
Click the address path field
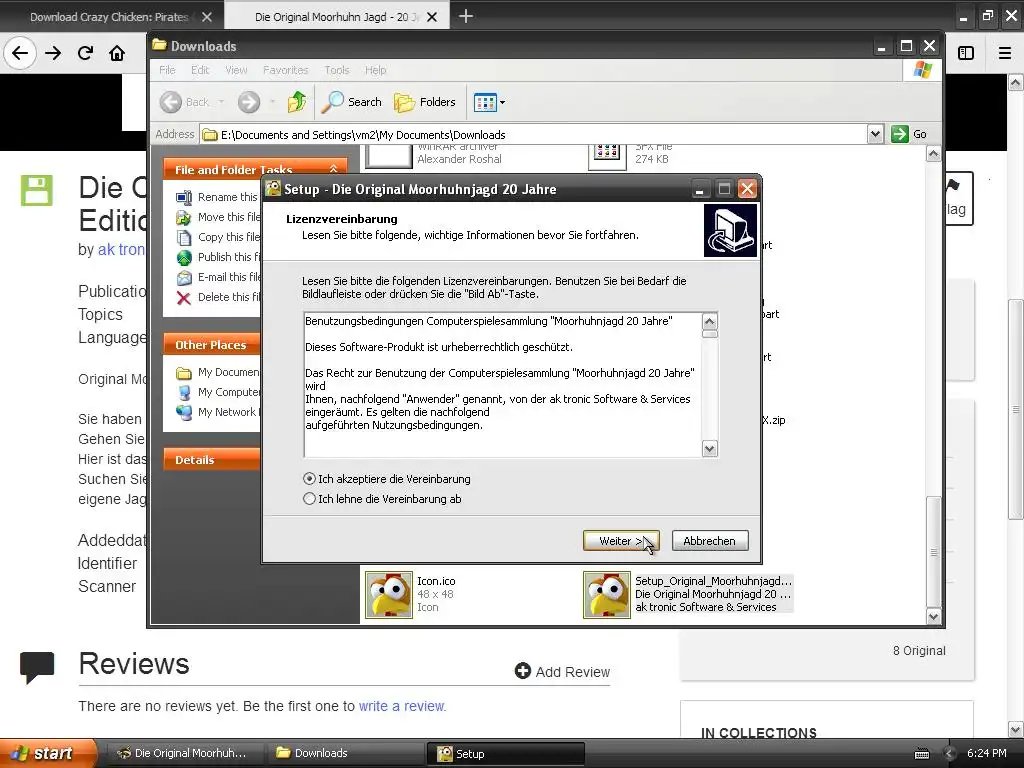pyautogui.click(x=534, y=135)
